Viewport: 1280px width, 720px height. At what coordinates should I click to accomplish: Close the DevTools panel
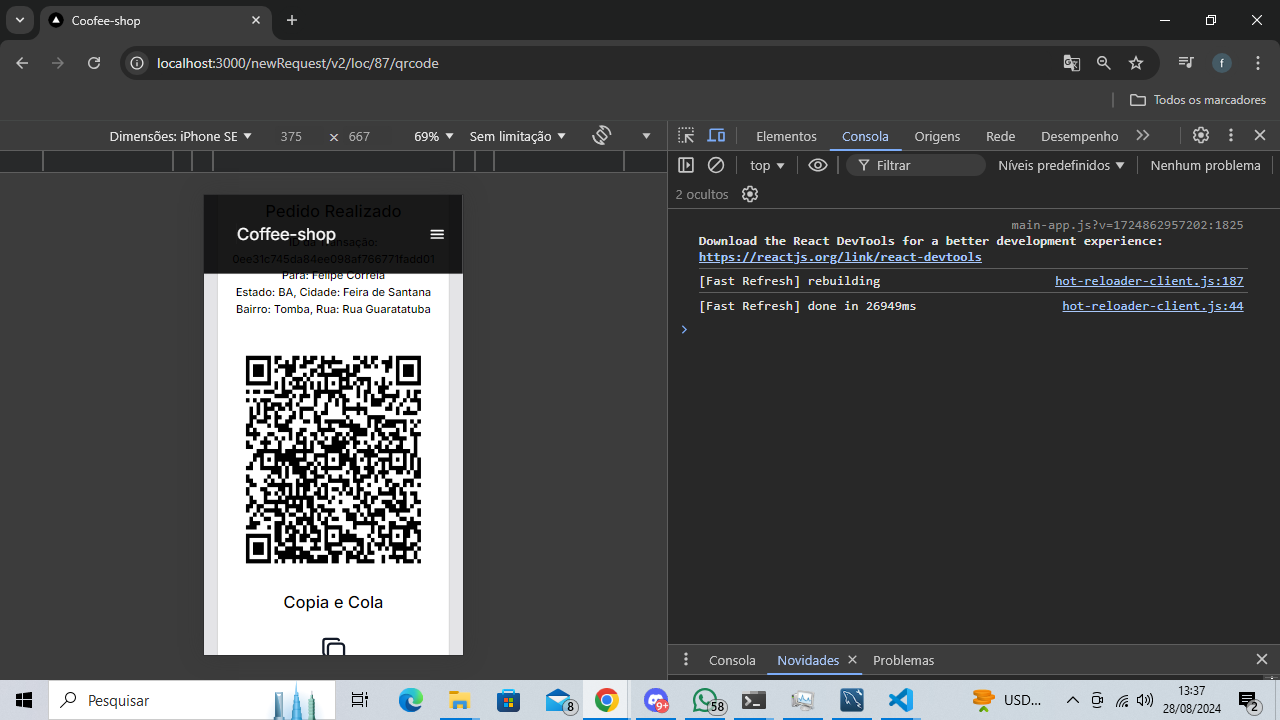pos(1260,136)
